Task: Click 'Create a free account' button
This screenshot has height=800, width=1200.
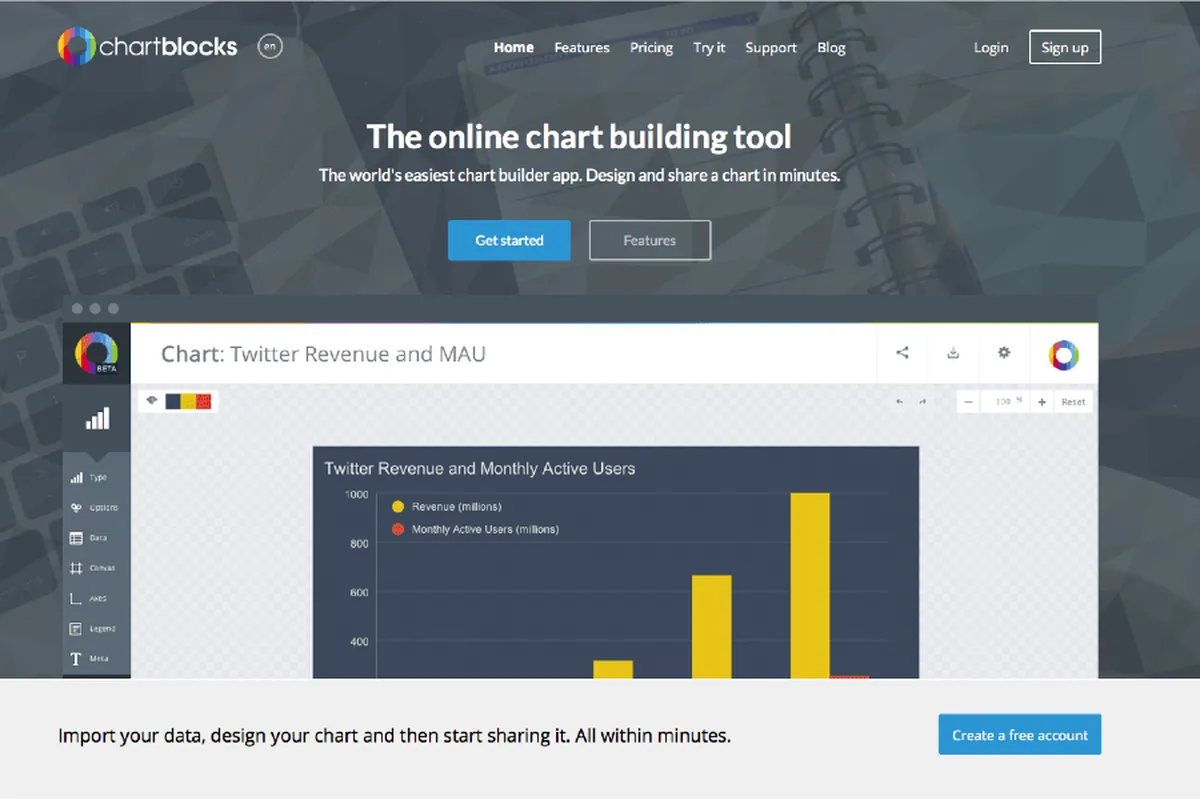Action: [x=1019, y=735]
